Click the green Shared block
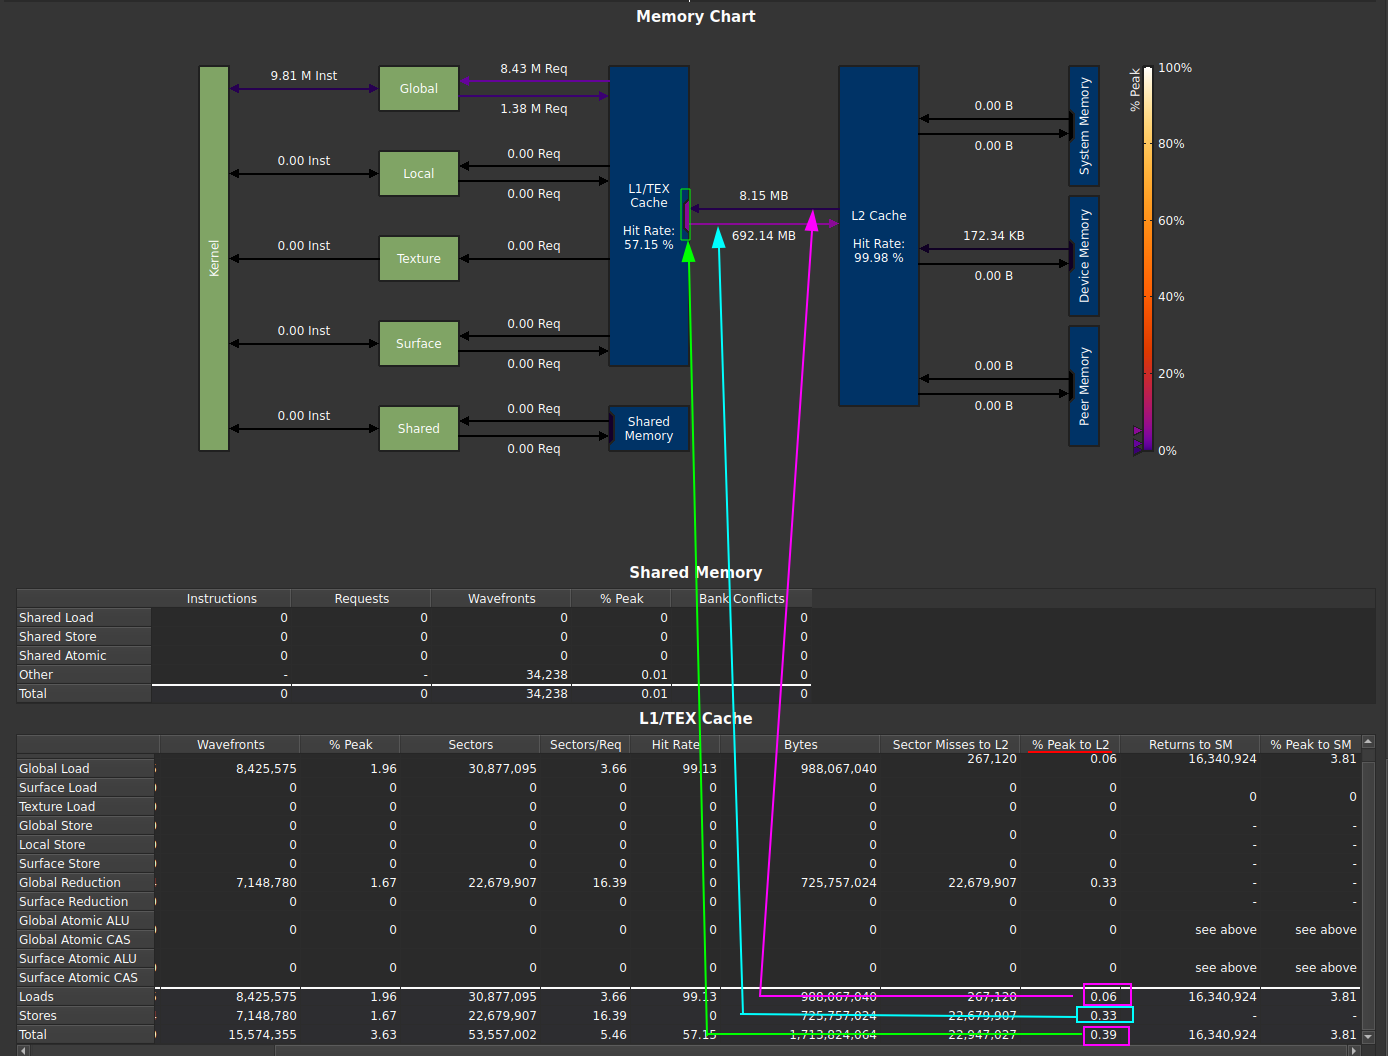 tap(418, 429)
